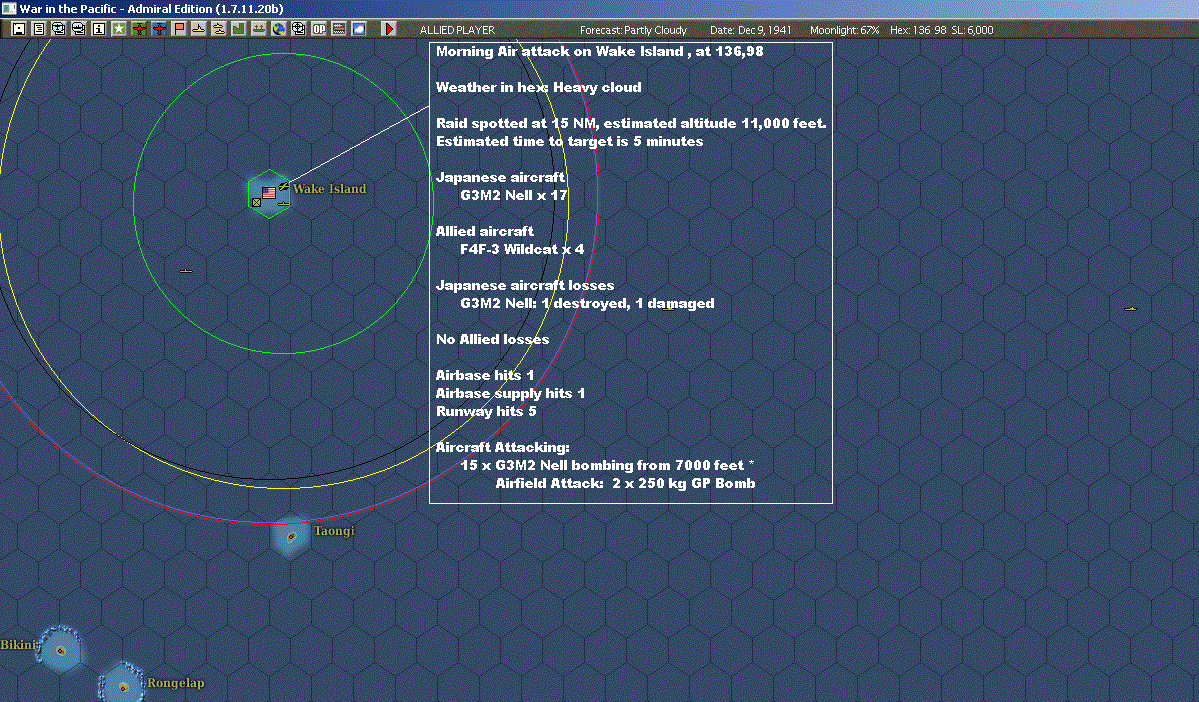Click the orange flag toolbar icon
The image size is (1199, 702).
click(x=178, y=29)
